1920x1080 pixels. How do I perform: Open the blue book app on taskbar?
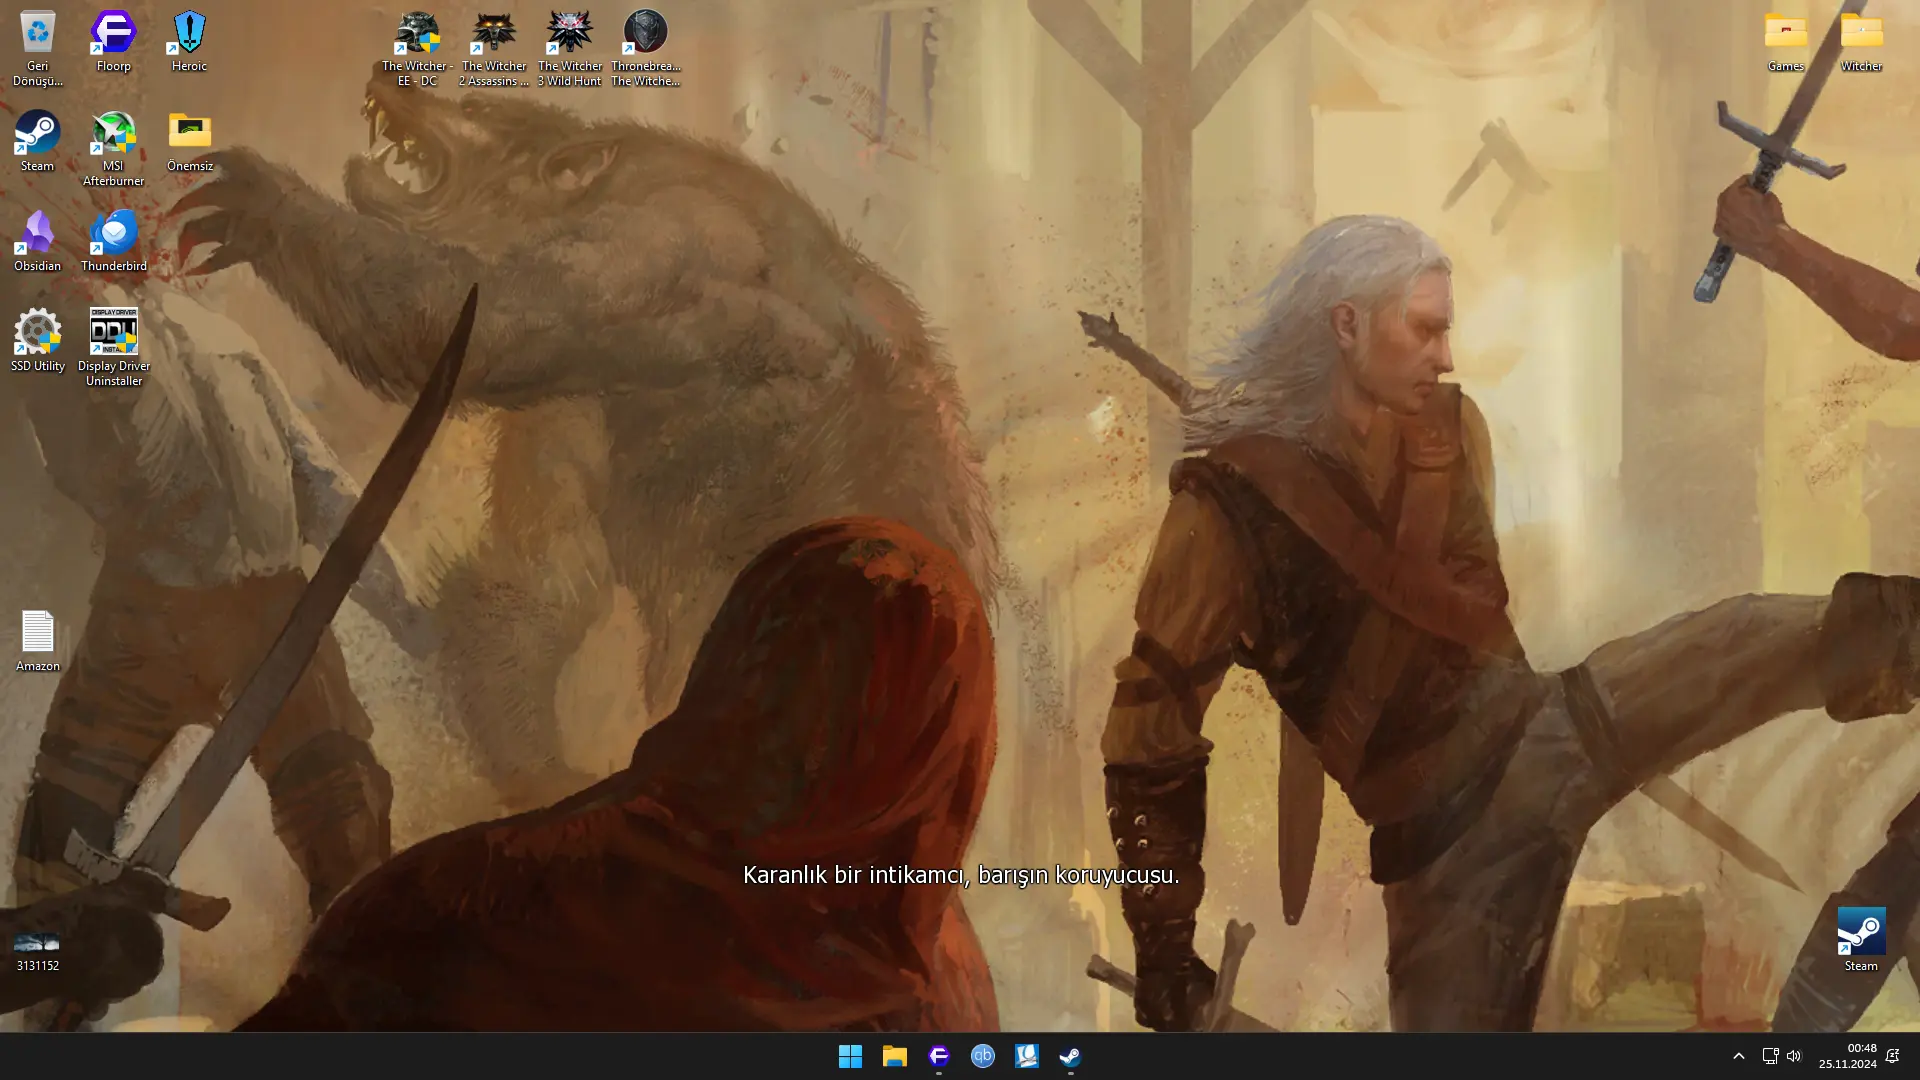point(1026,1056)
